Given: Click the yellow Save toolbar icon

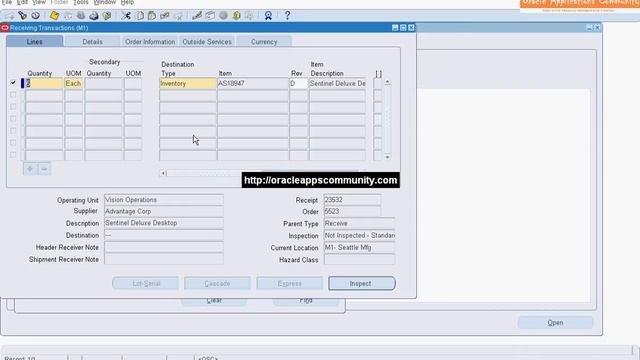Looking at the screenshot, I should coord(54,16).
